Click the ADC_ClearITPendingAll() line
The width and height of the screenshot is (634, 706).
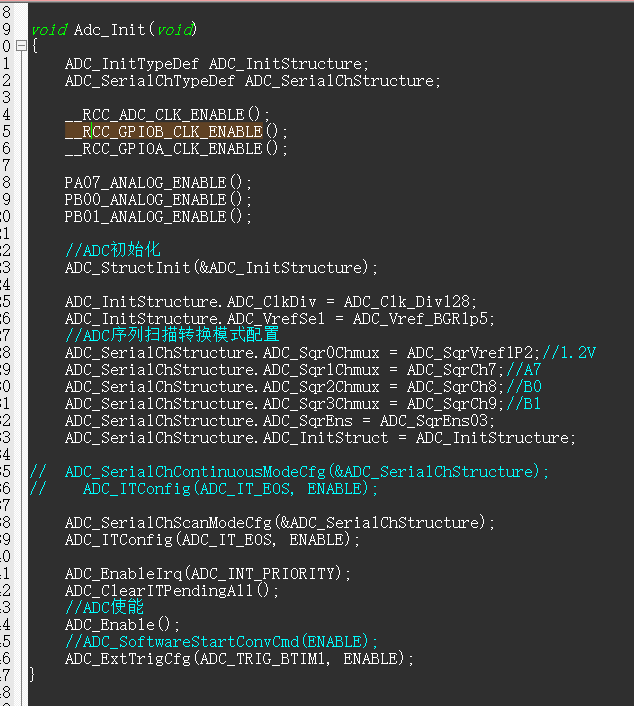coord(172,591)
